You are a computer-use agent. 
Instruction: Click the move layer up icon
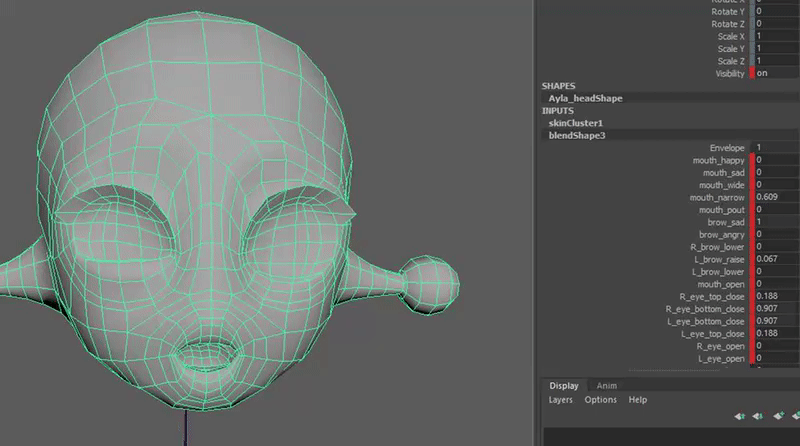click(740, 415)
